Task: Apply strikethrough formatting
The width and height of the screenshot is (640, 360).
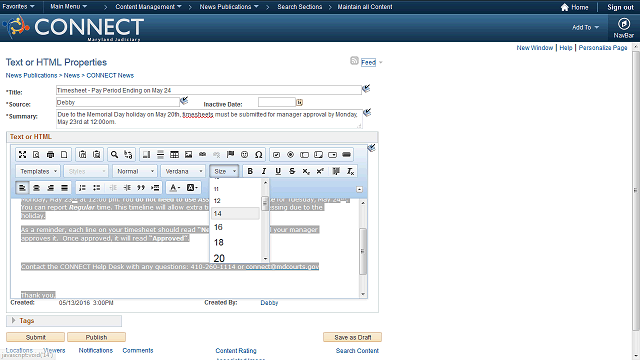Action: pos(292,171)
